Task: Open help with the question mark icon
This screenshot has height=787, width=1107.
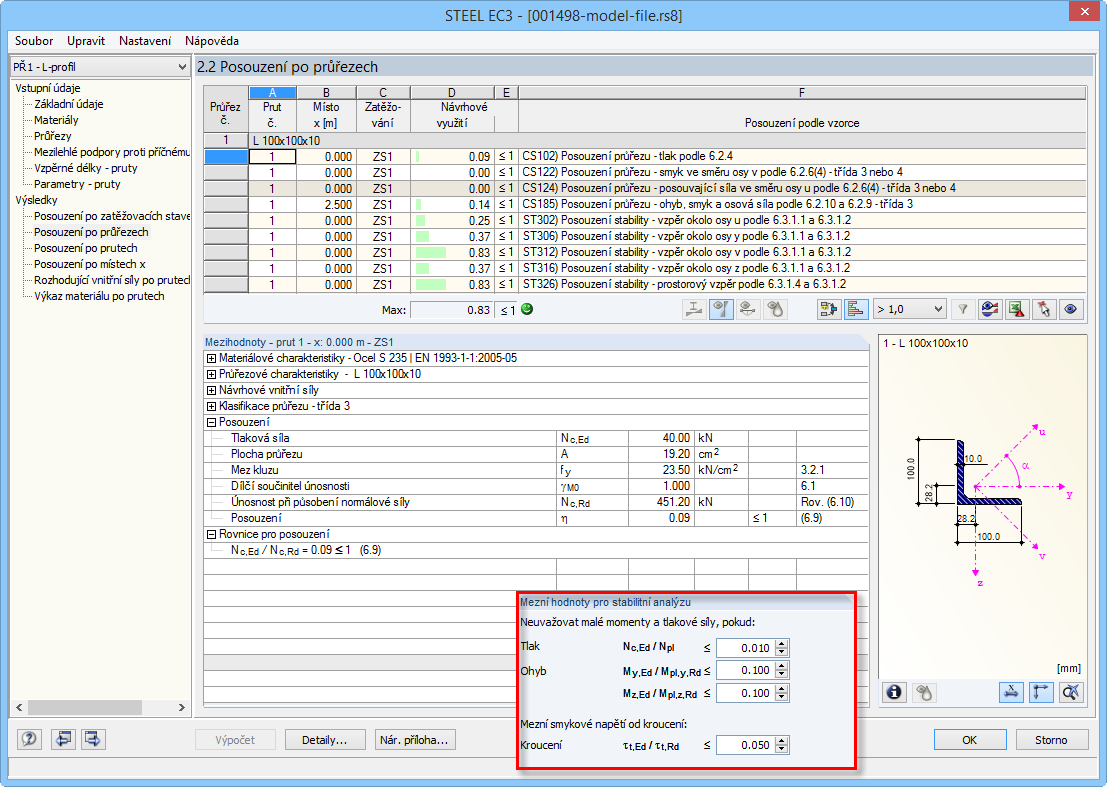Action: (29, 739)
